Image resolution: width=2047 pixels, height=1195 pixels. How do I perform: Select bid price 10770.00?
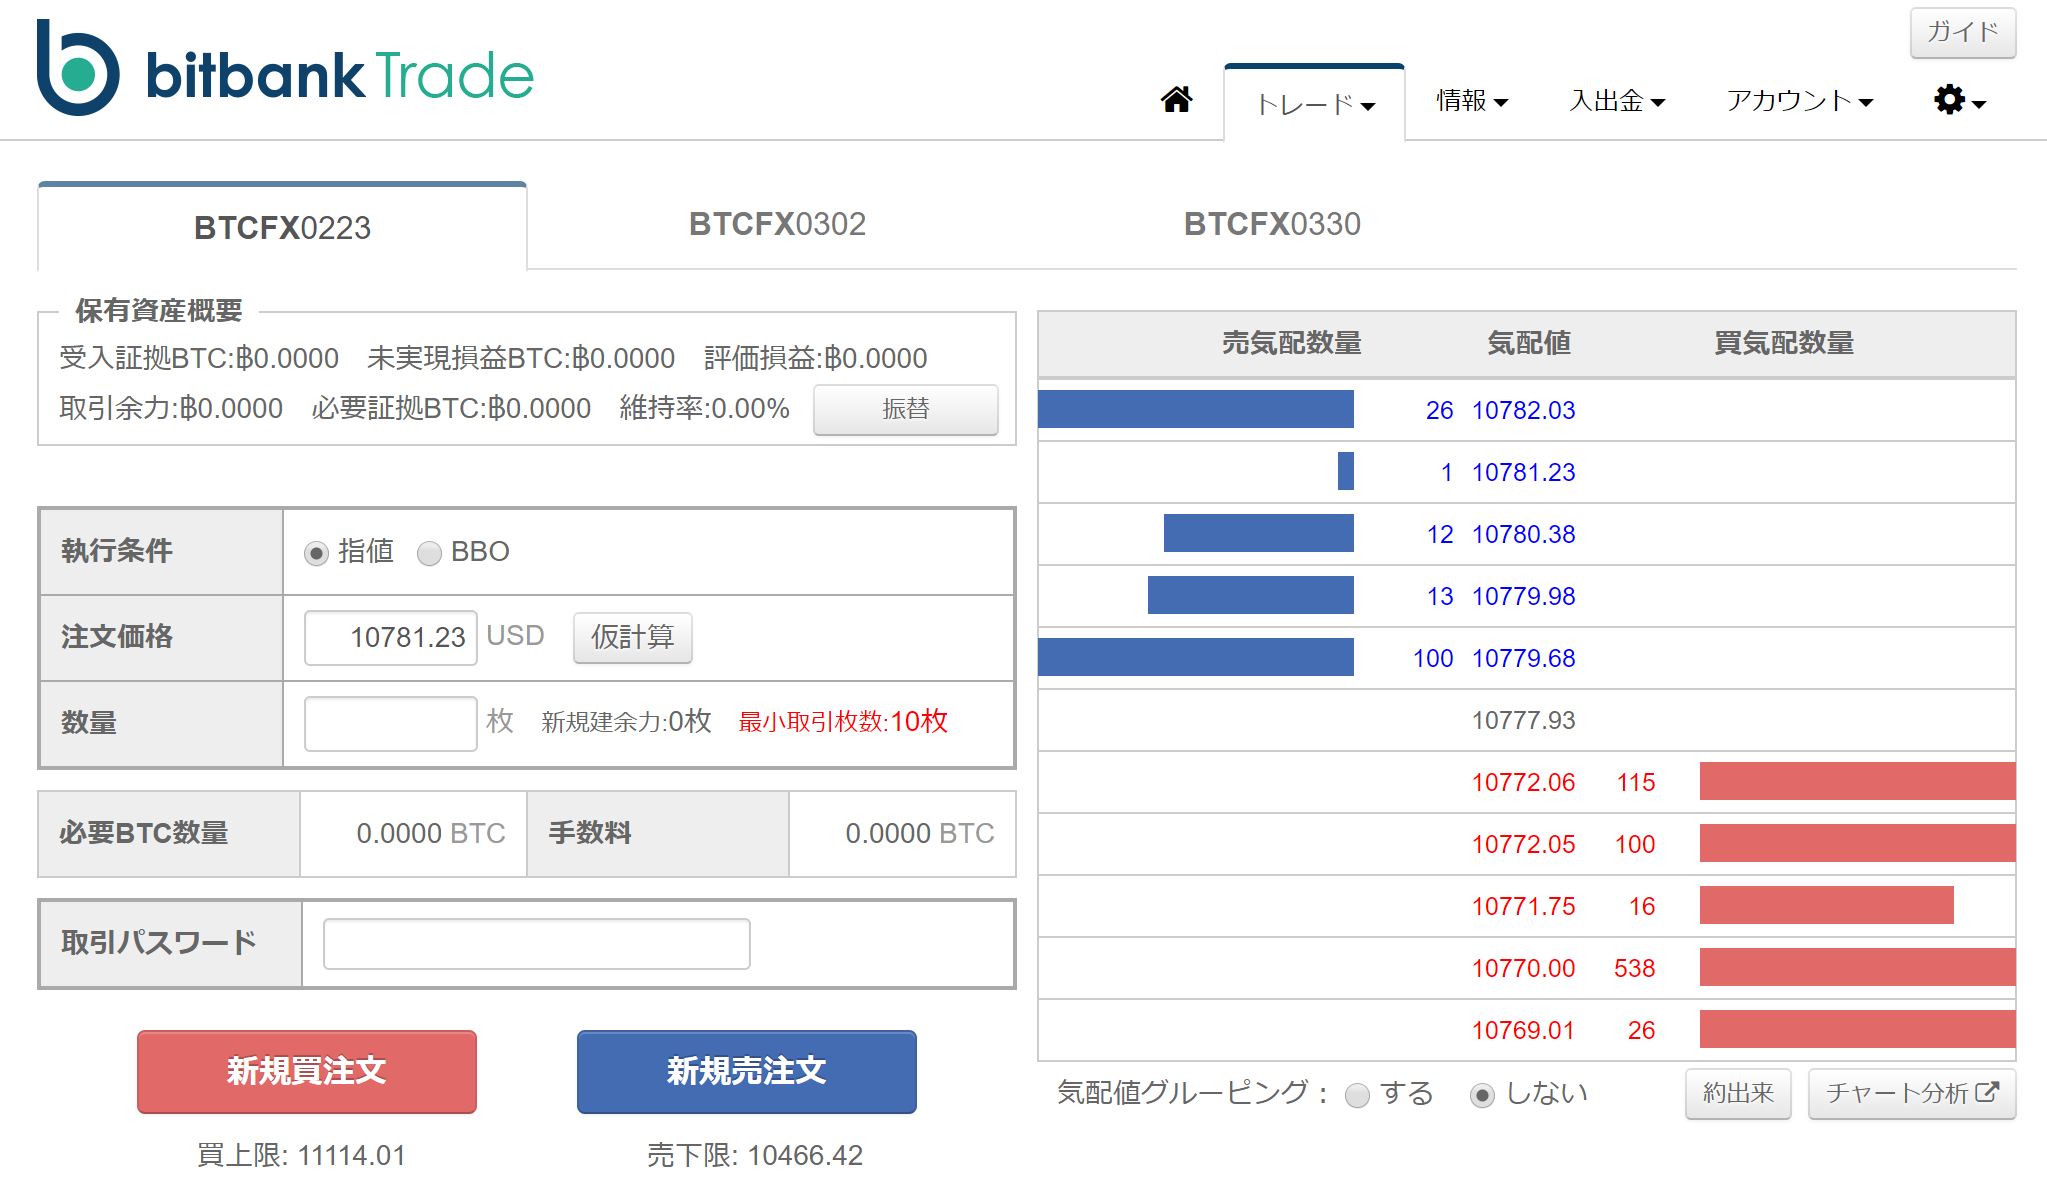pyautogui.click(x=1523, y=968)
